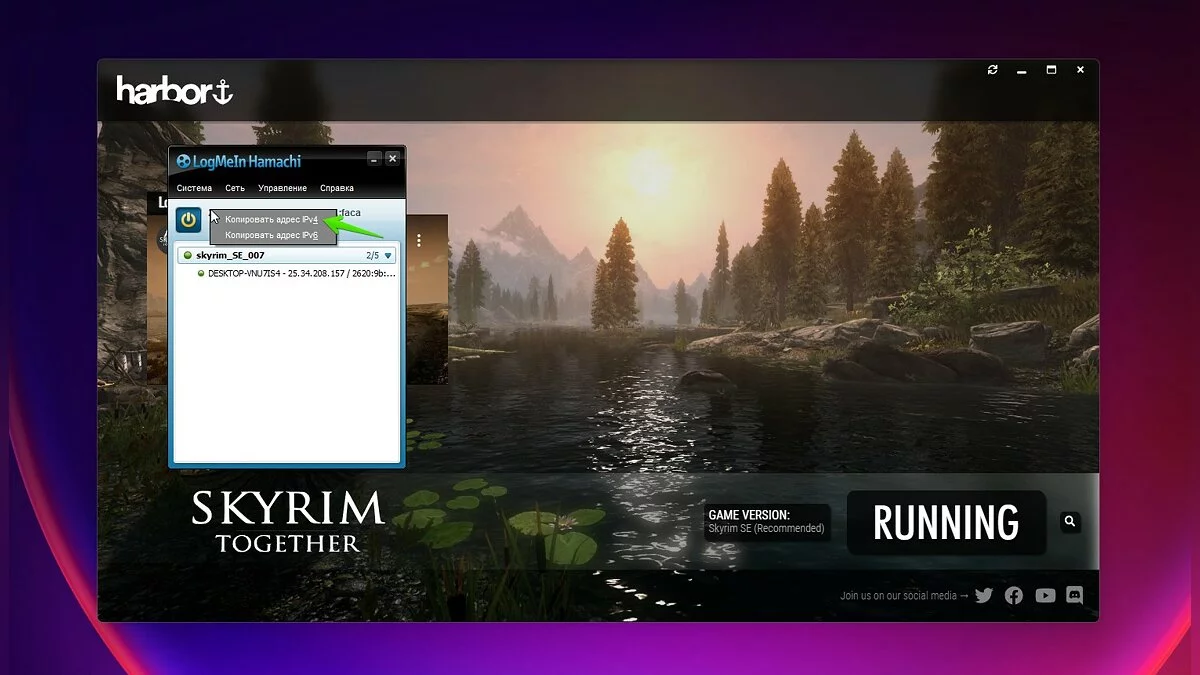Open the three-dot menu behind Hamachi window

(x=419, y=241)
